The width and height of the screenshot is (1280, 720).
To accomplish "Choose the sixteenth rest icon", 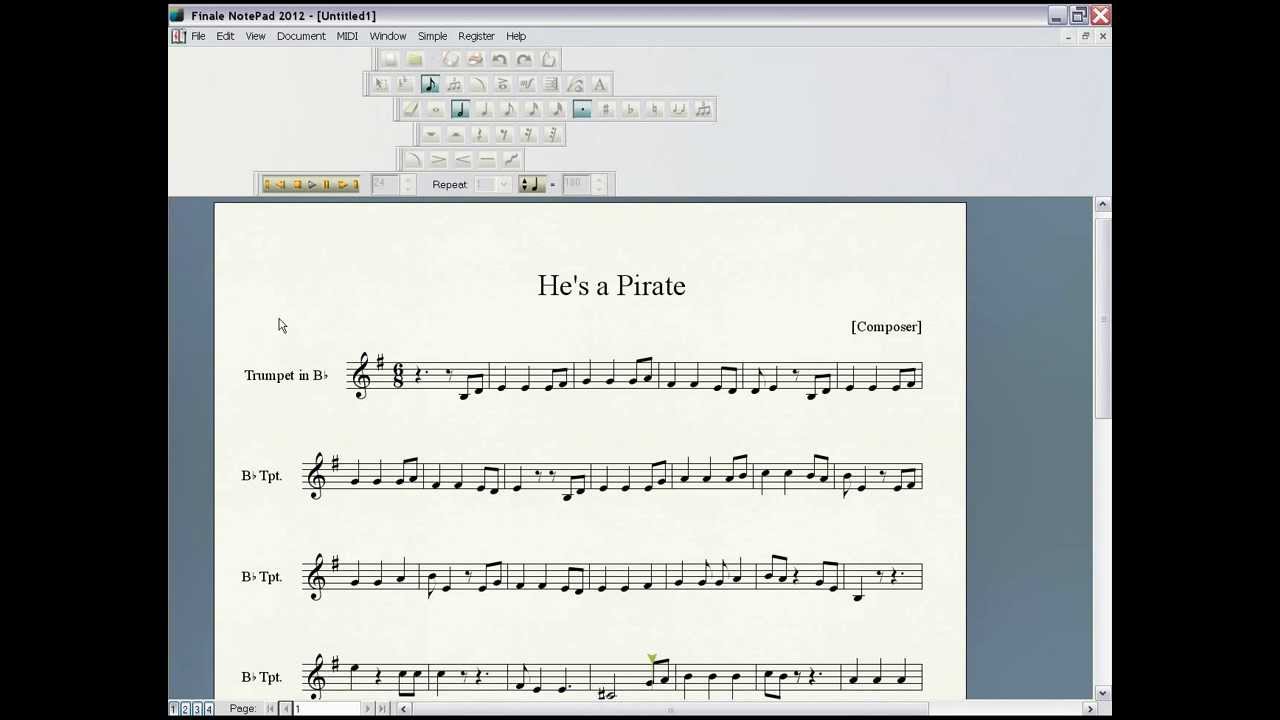I will point(529,135).
